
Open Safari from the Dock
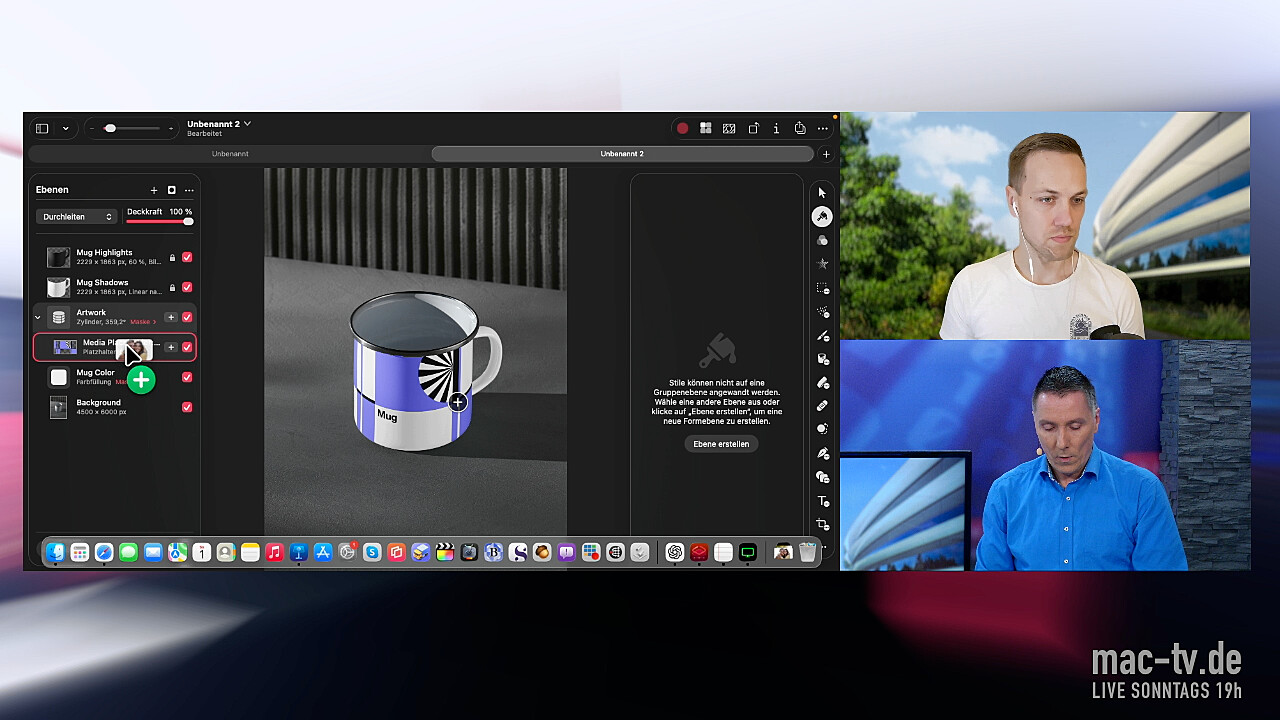tap(104, 552)
